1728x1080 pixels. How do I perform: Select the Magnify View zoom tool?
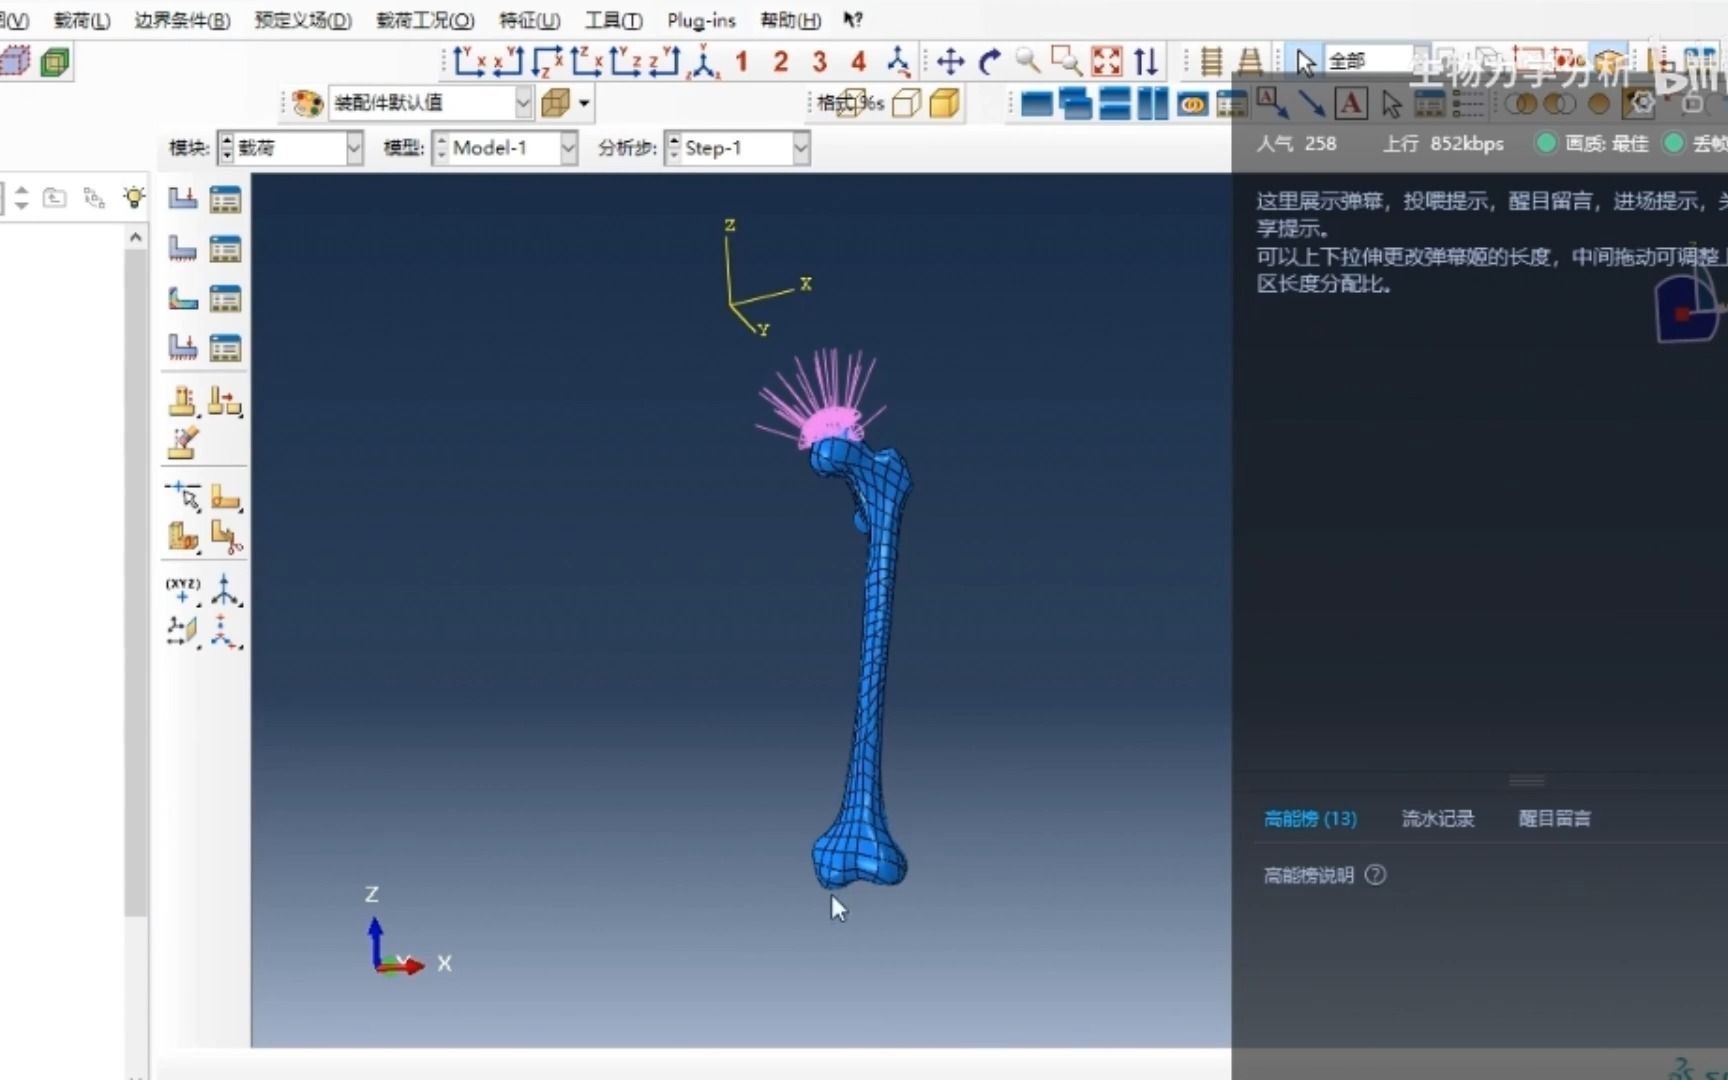(1028, 61)
